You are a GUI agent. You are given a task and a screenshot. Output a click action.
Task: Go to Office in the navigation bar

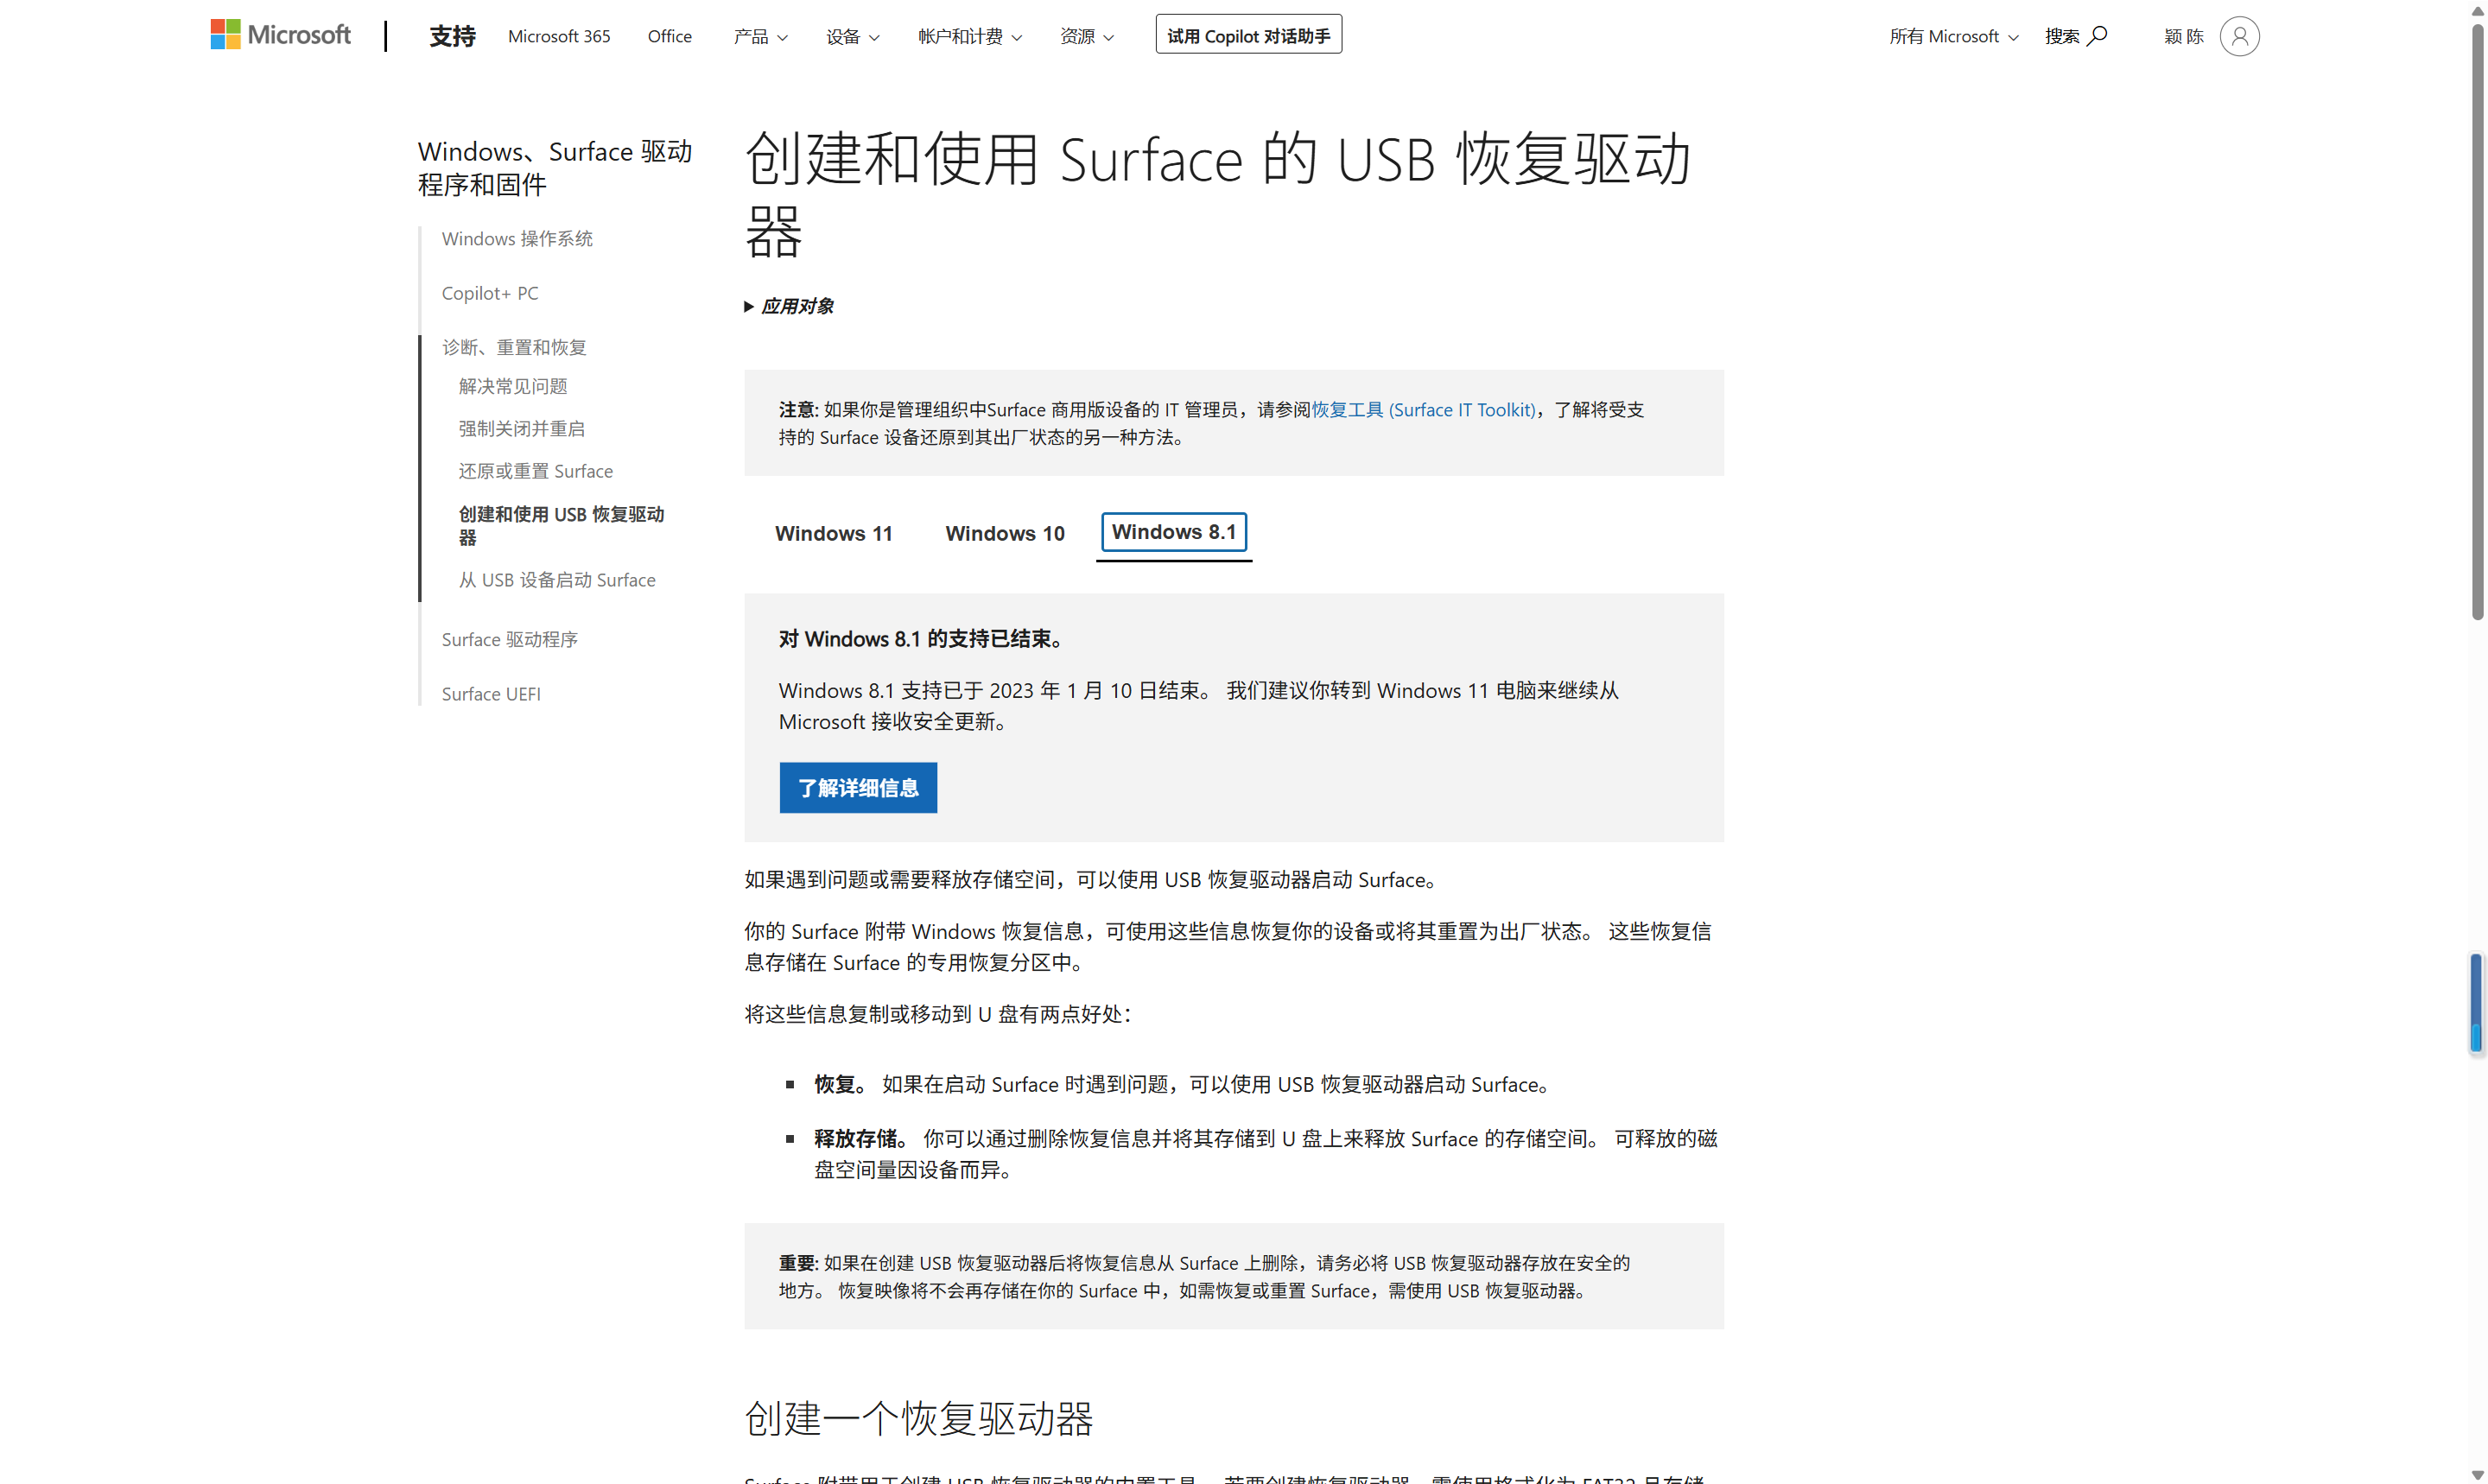(669, 36)
